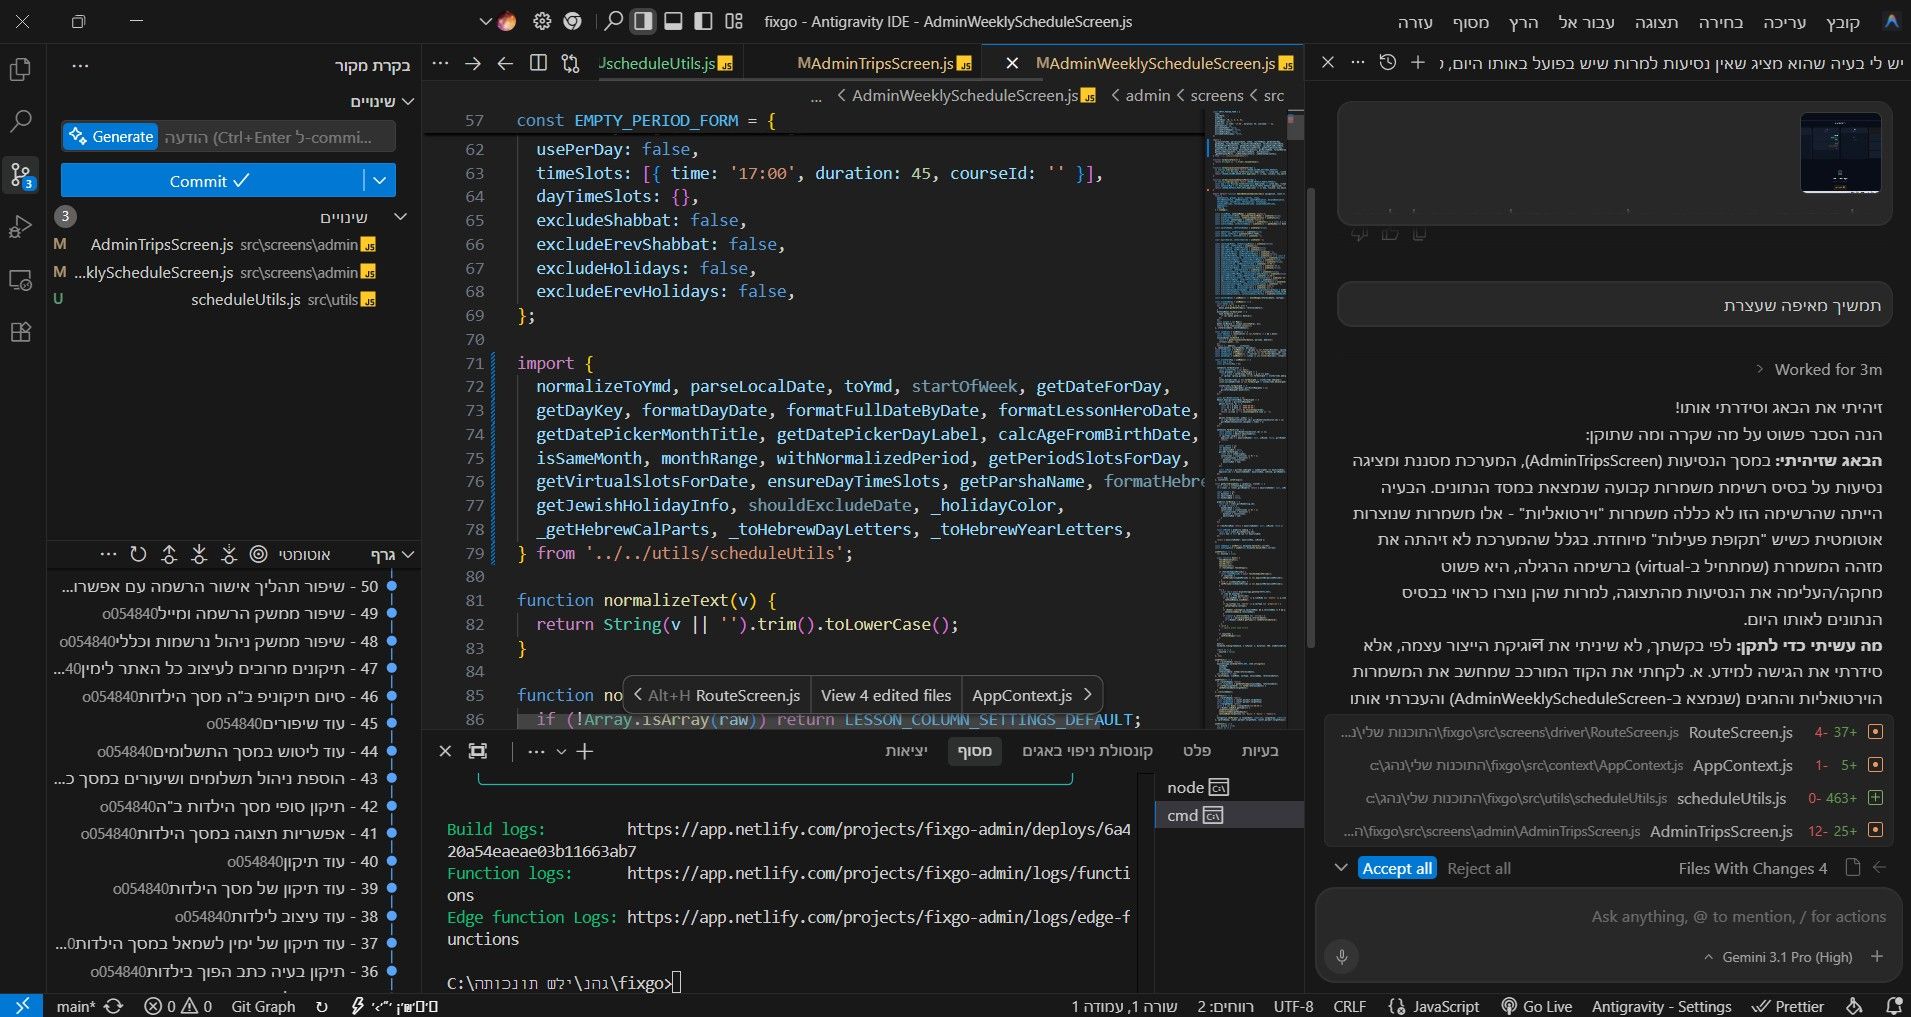Click the refresh icon in the graph toolbar
The height and width of the screenshot is (1017, 1911).
point(138,554)
